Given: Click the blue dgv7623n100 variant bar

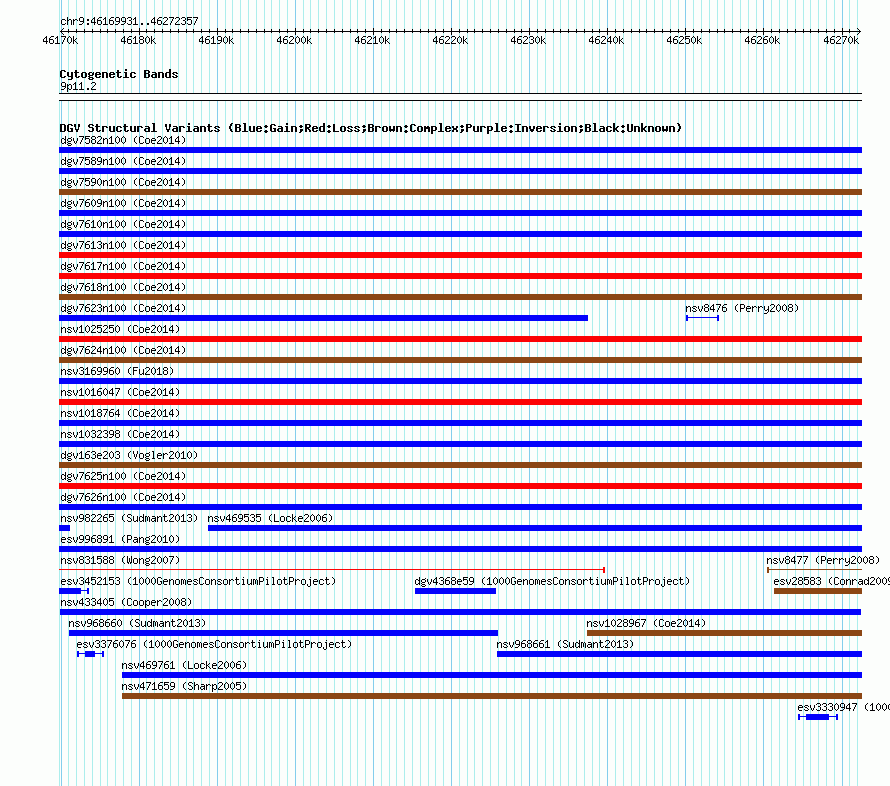Looking at the screenshot, I should point(324,318).
